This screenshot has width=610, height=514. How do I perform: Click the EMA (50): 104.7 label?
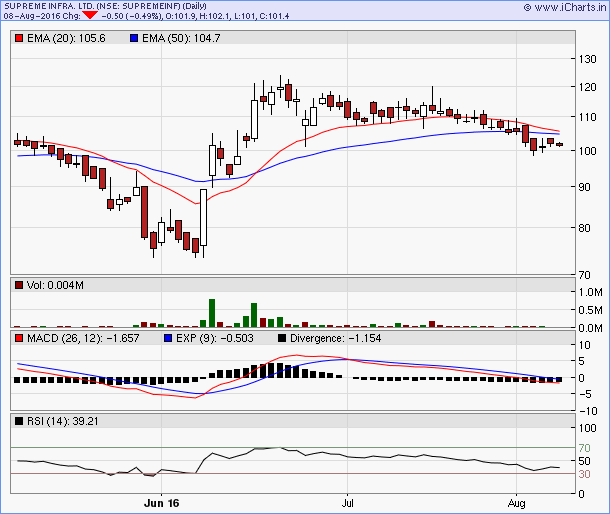181,38
